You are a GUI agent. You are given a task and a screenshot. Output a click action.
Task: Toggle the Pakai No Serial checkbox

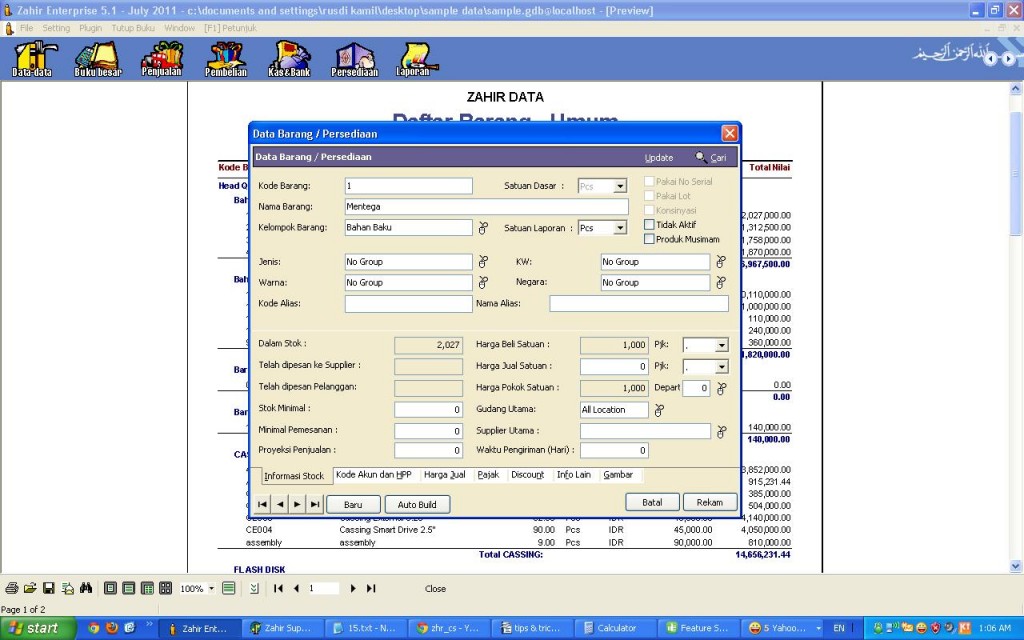click(649, 182)
